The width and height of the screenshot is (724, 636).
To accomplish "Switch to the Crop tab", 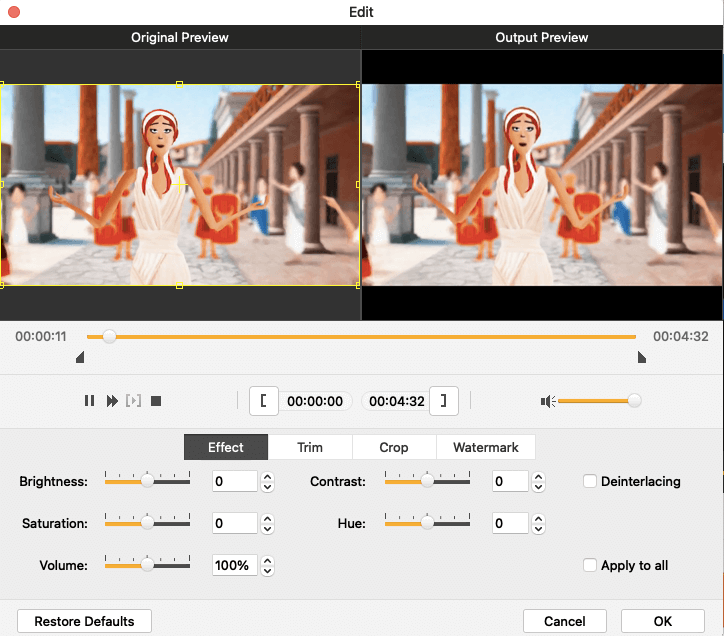I will click(x=394, y=447).
